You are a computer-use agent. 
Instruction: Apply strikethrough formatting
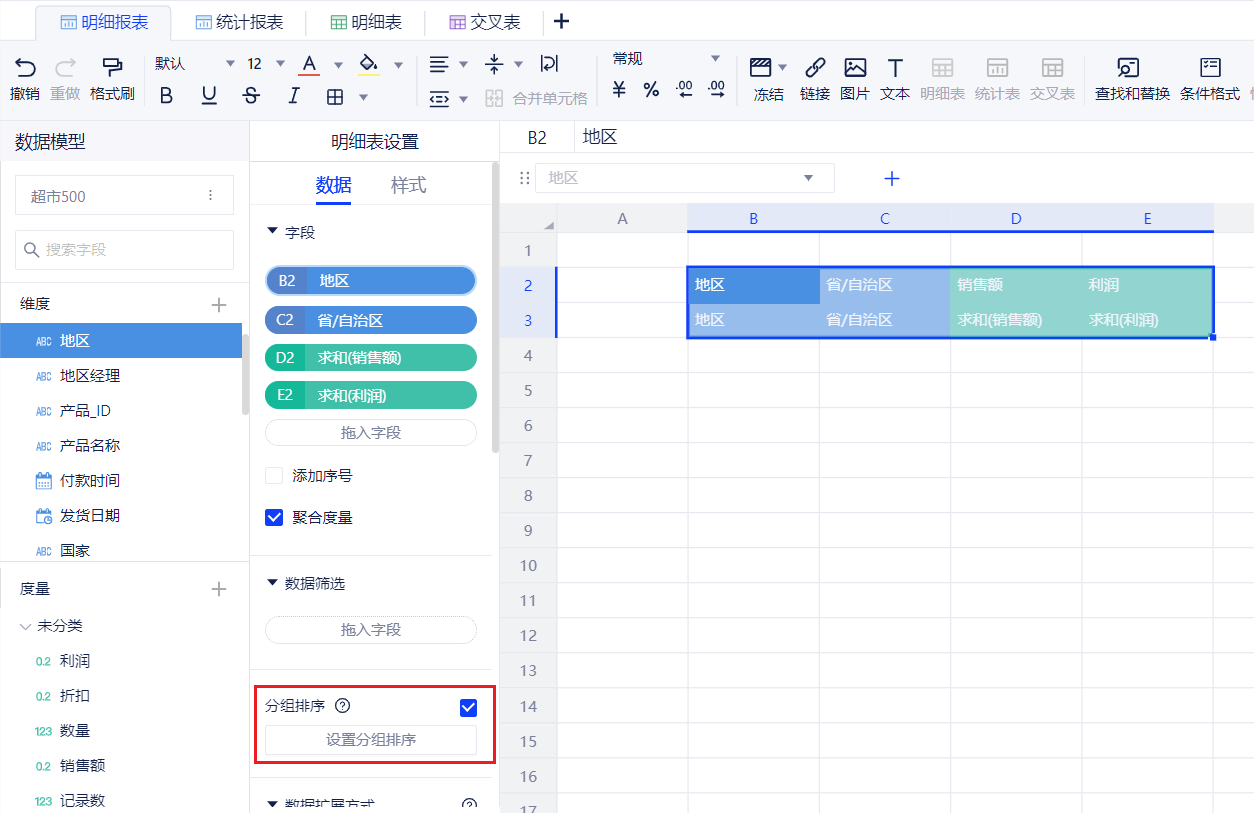coord(251,96)
